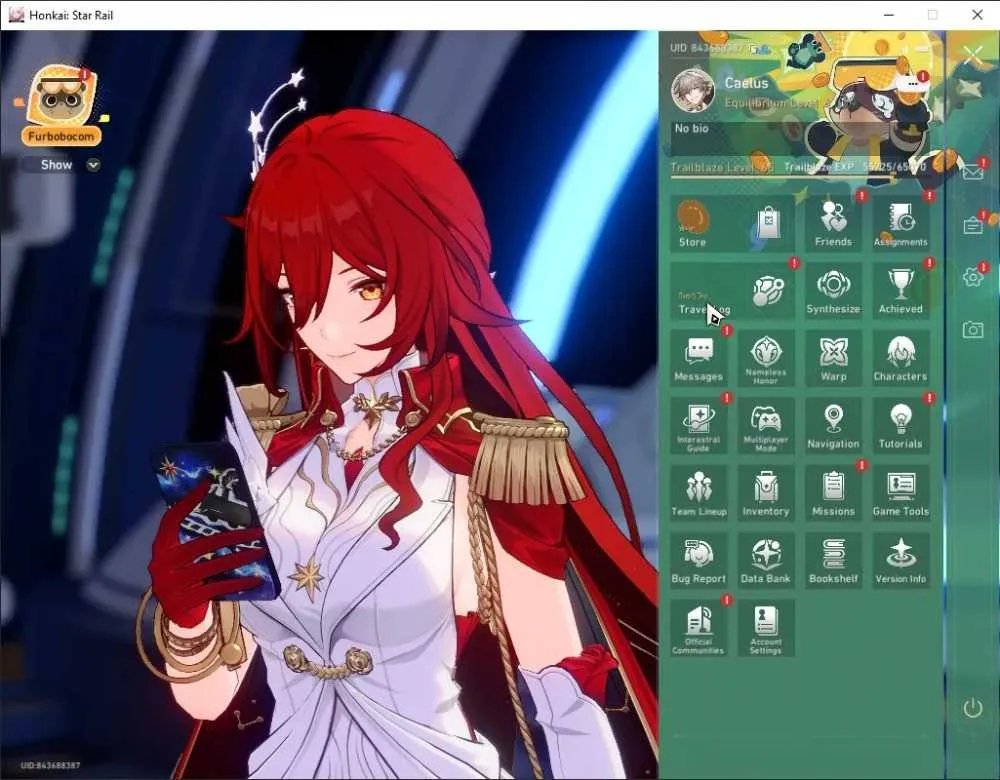
Task: Open the Navigation map
Action: pyautogui.click(x=833, y=426)
